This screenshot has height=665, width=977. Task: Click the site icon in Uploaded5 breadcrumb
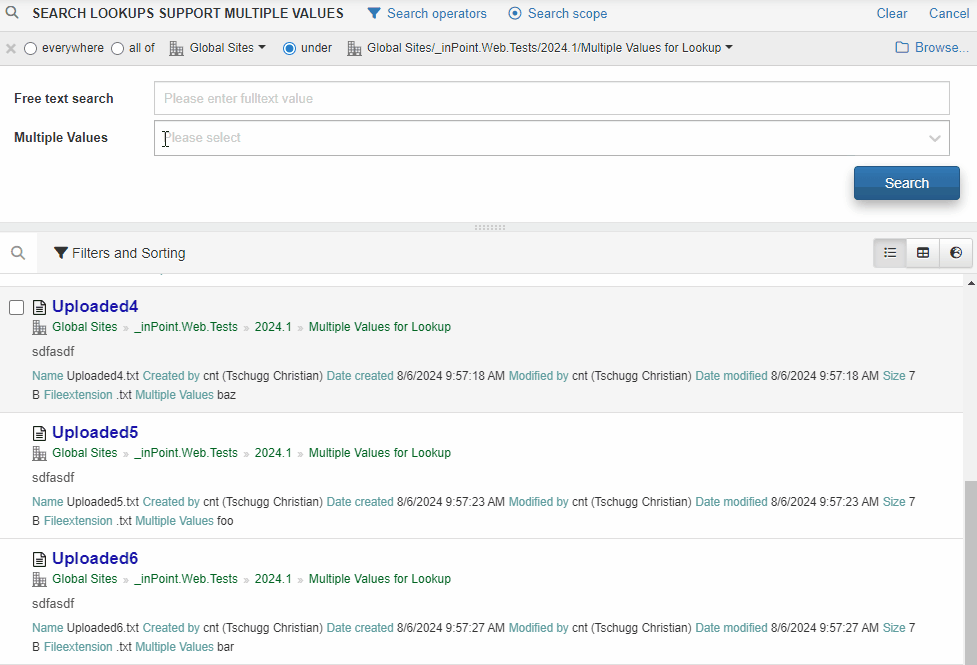coord(39,453)
